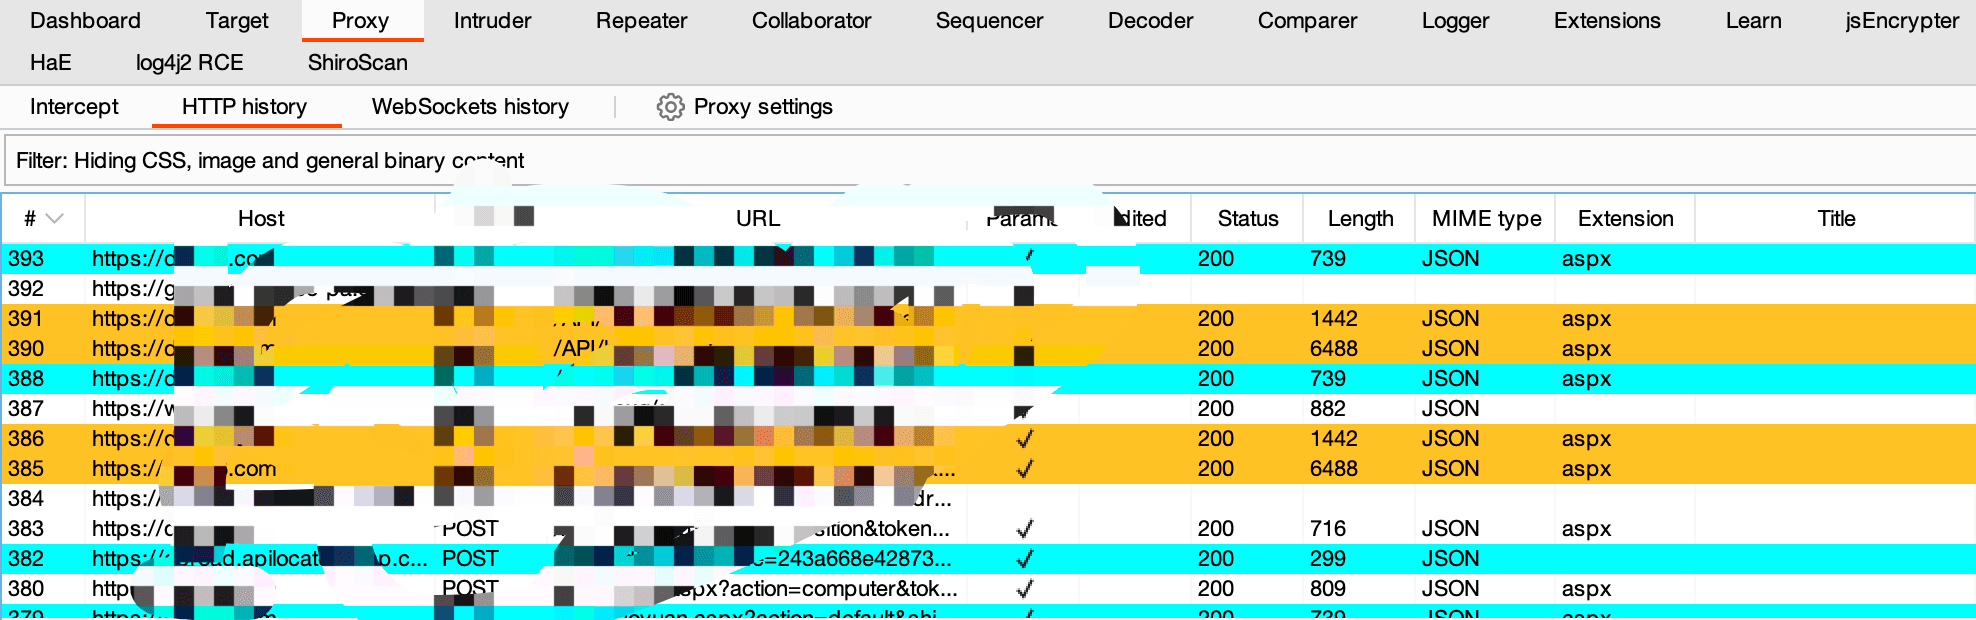Switch to the Repeater tab

[x=641, y=20]
